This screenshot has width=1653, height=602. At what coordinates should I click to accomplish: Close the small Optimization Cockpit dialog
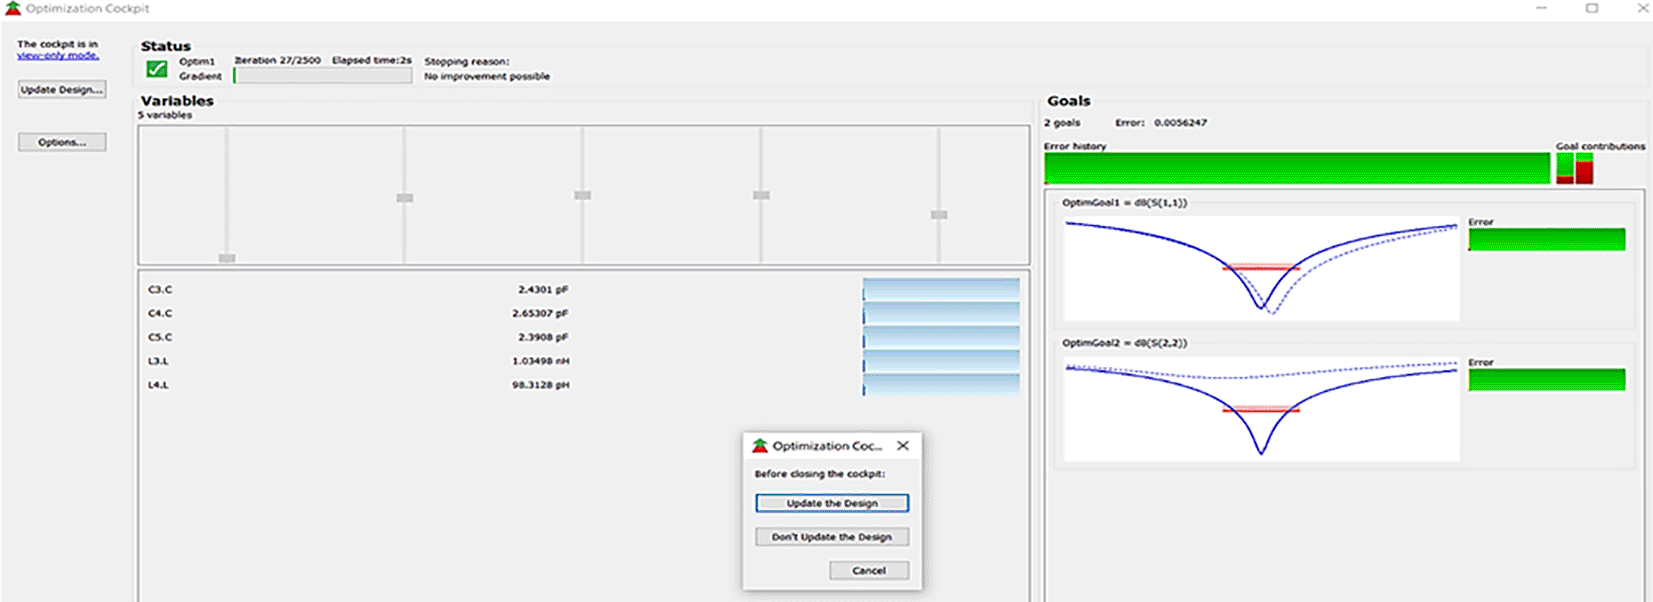[x=903, y=446]
